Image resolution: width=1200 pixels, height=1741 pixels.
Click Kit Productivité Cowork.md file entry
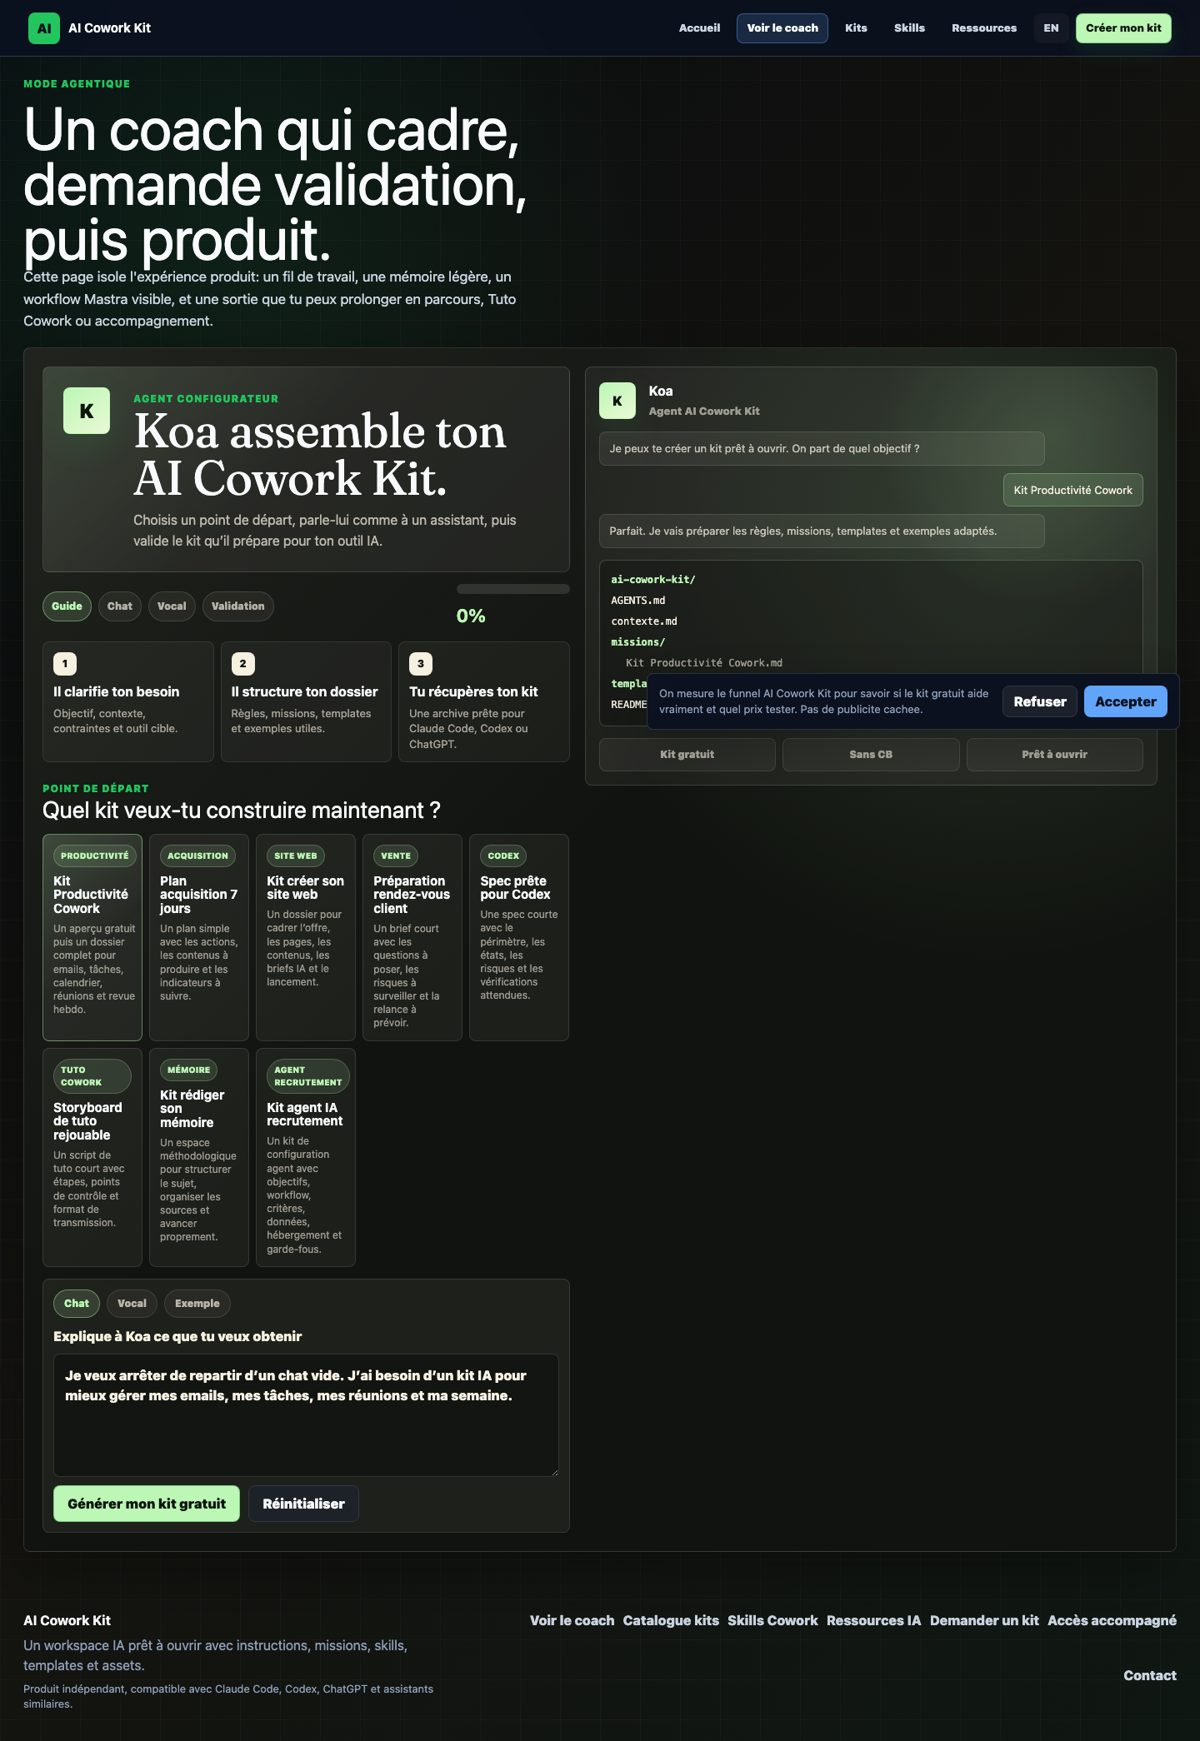click(704, 663)
